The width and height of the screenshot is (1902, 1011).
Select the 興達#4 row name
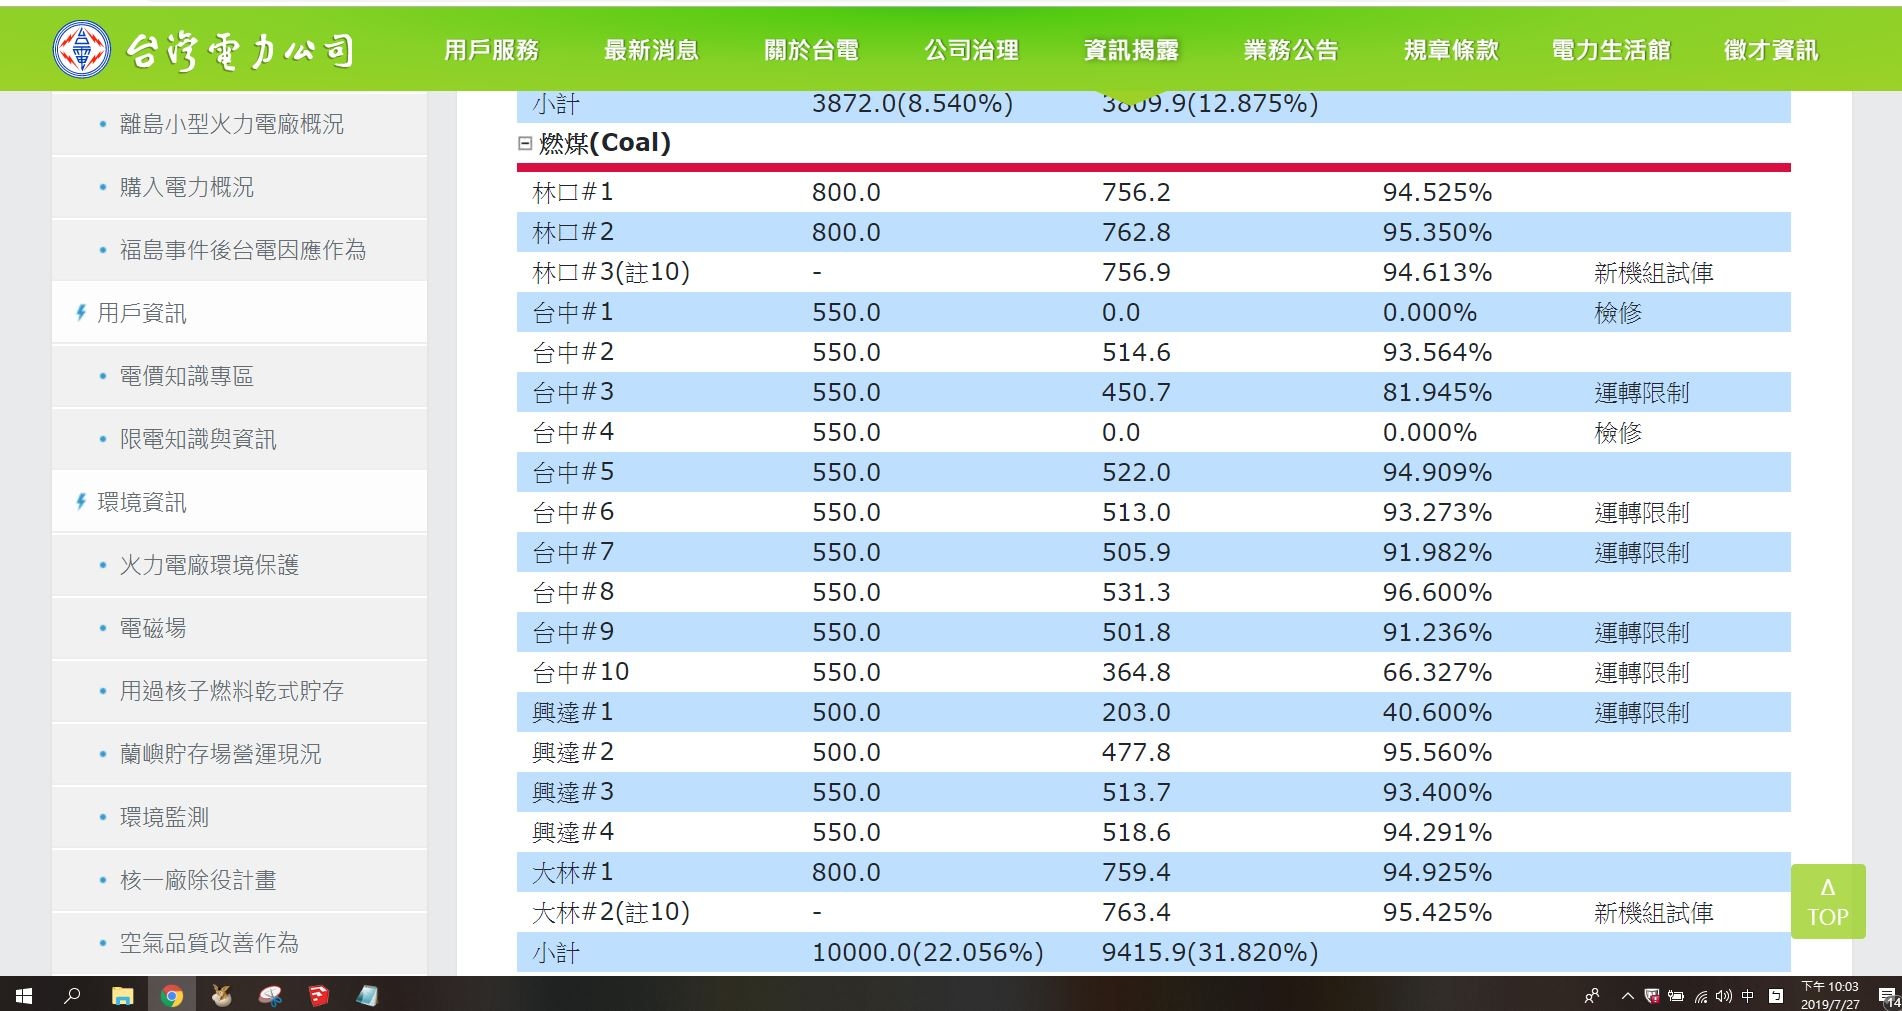pyautogui.click(x=573, y=832)
